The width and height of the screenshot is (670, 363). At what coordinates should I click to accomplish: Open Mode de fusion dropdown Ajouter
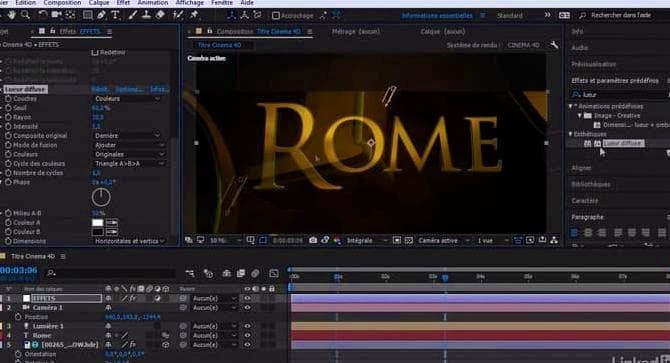click(129, 145)
